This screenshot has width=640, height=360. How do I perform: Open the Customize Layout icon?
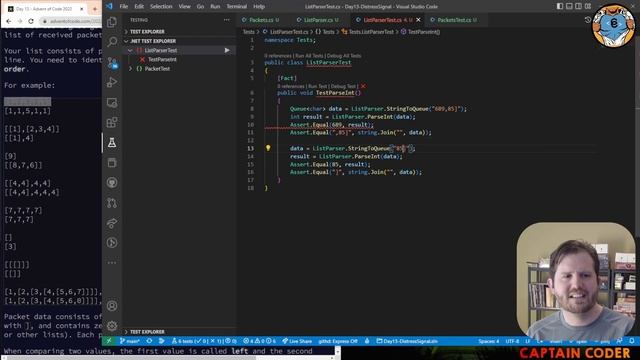pyautogui.click(x=588, y=6)
